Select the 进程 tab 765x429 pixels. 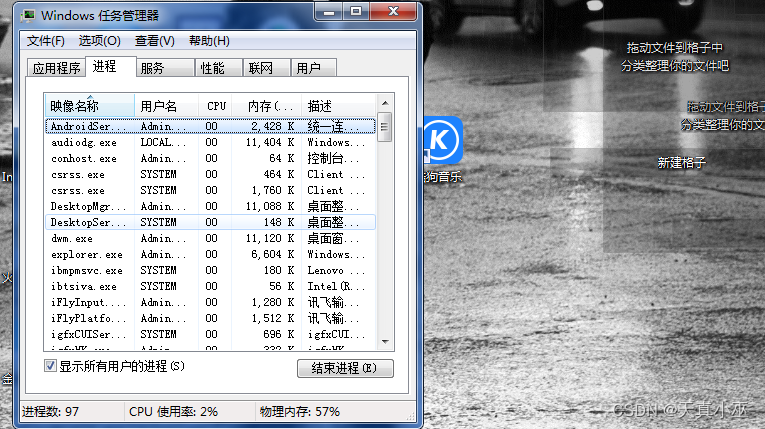(110, 66)
